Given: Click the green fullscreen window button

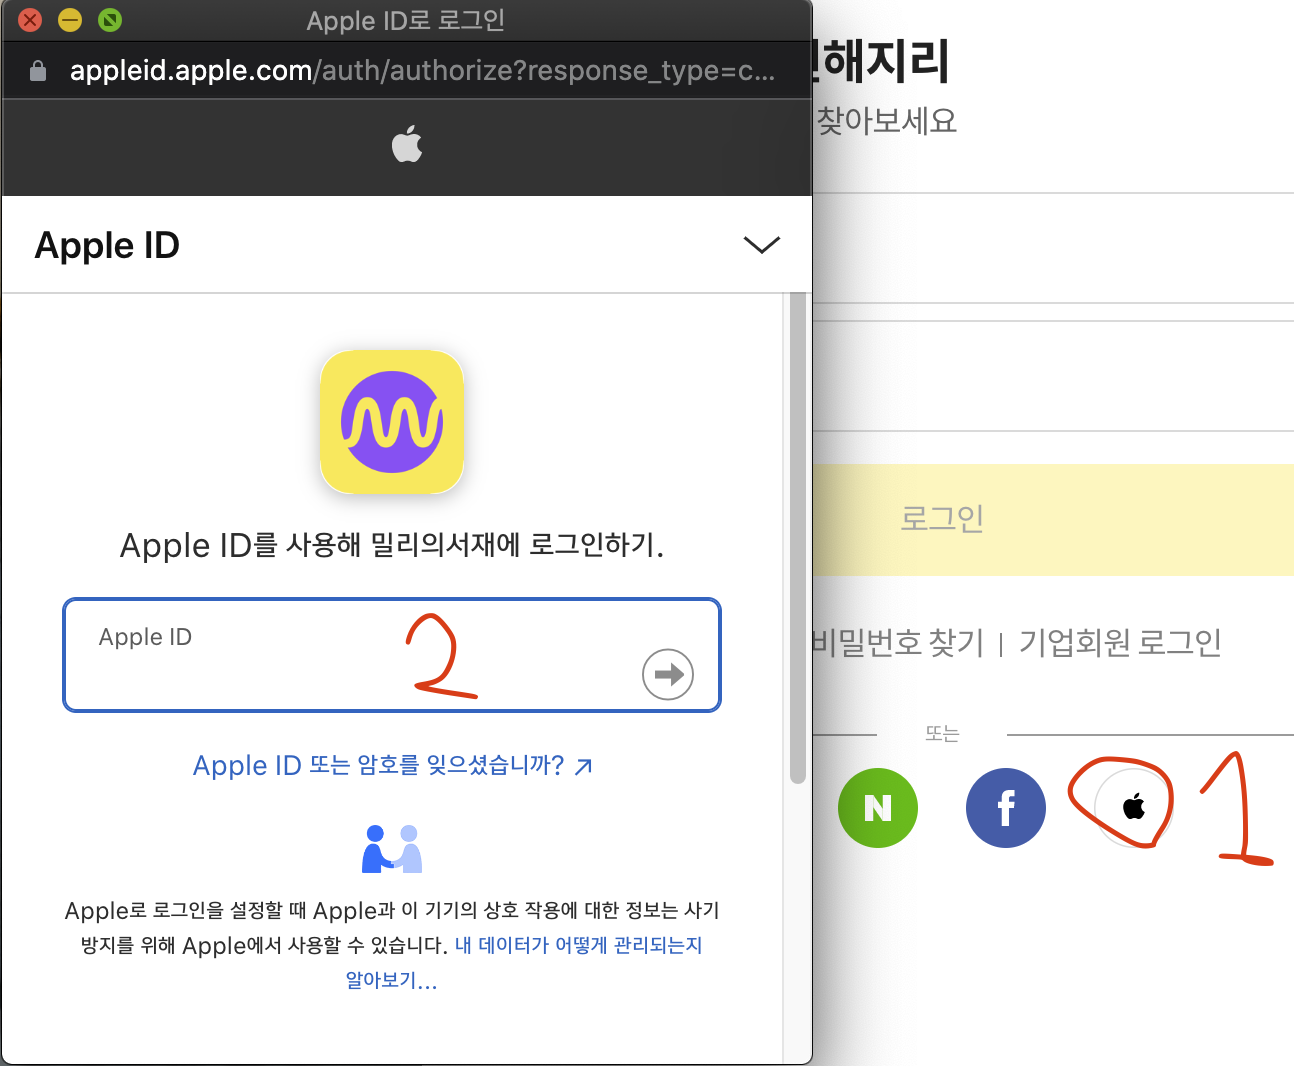Looking at the screenshot, I should (110, 20).
